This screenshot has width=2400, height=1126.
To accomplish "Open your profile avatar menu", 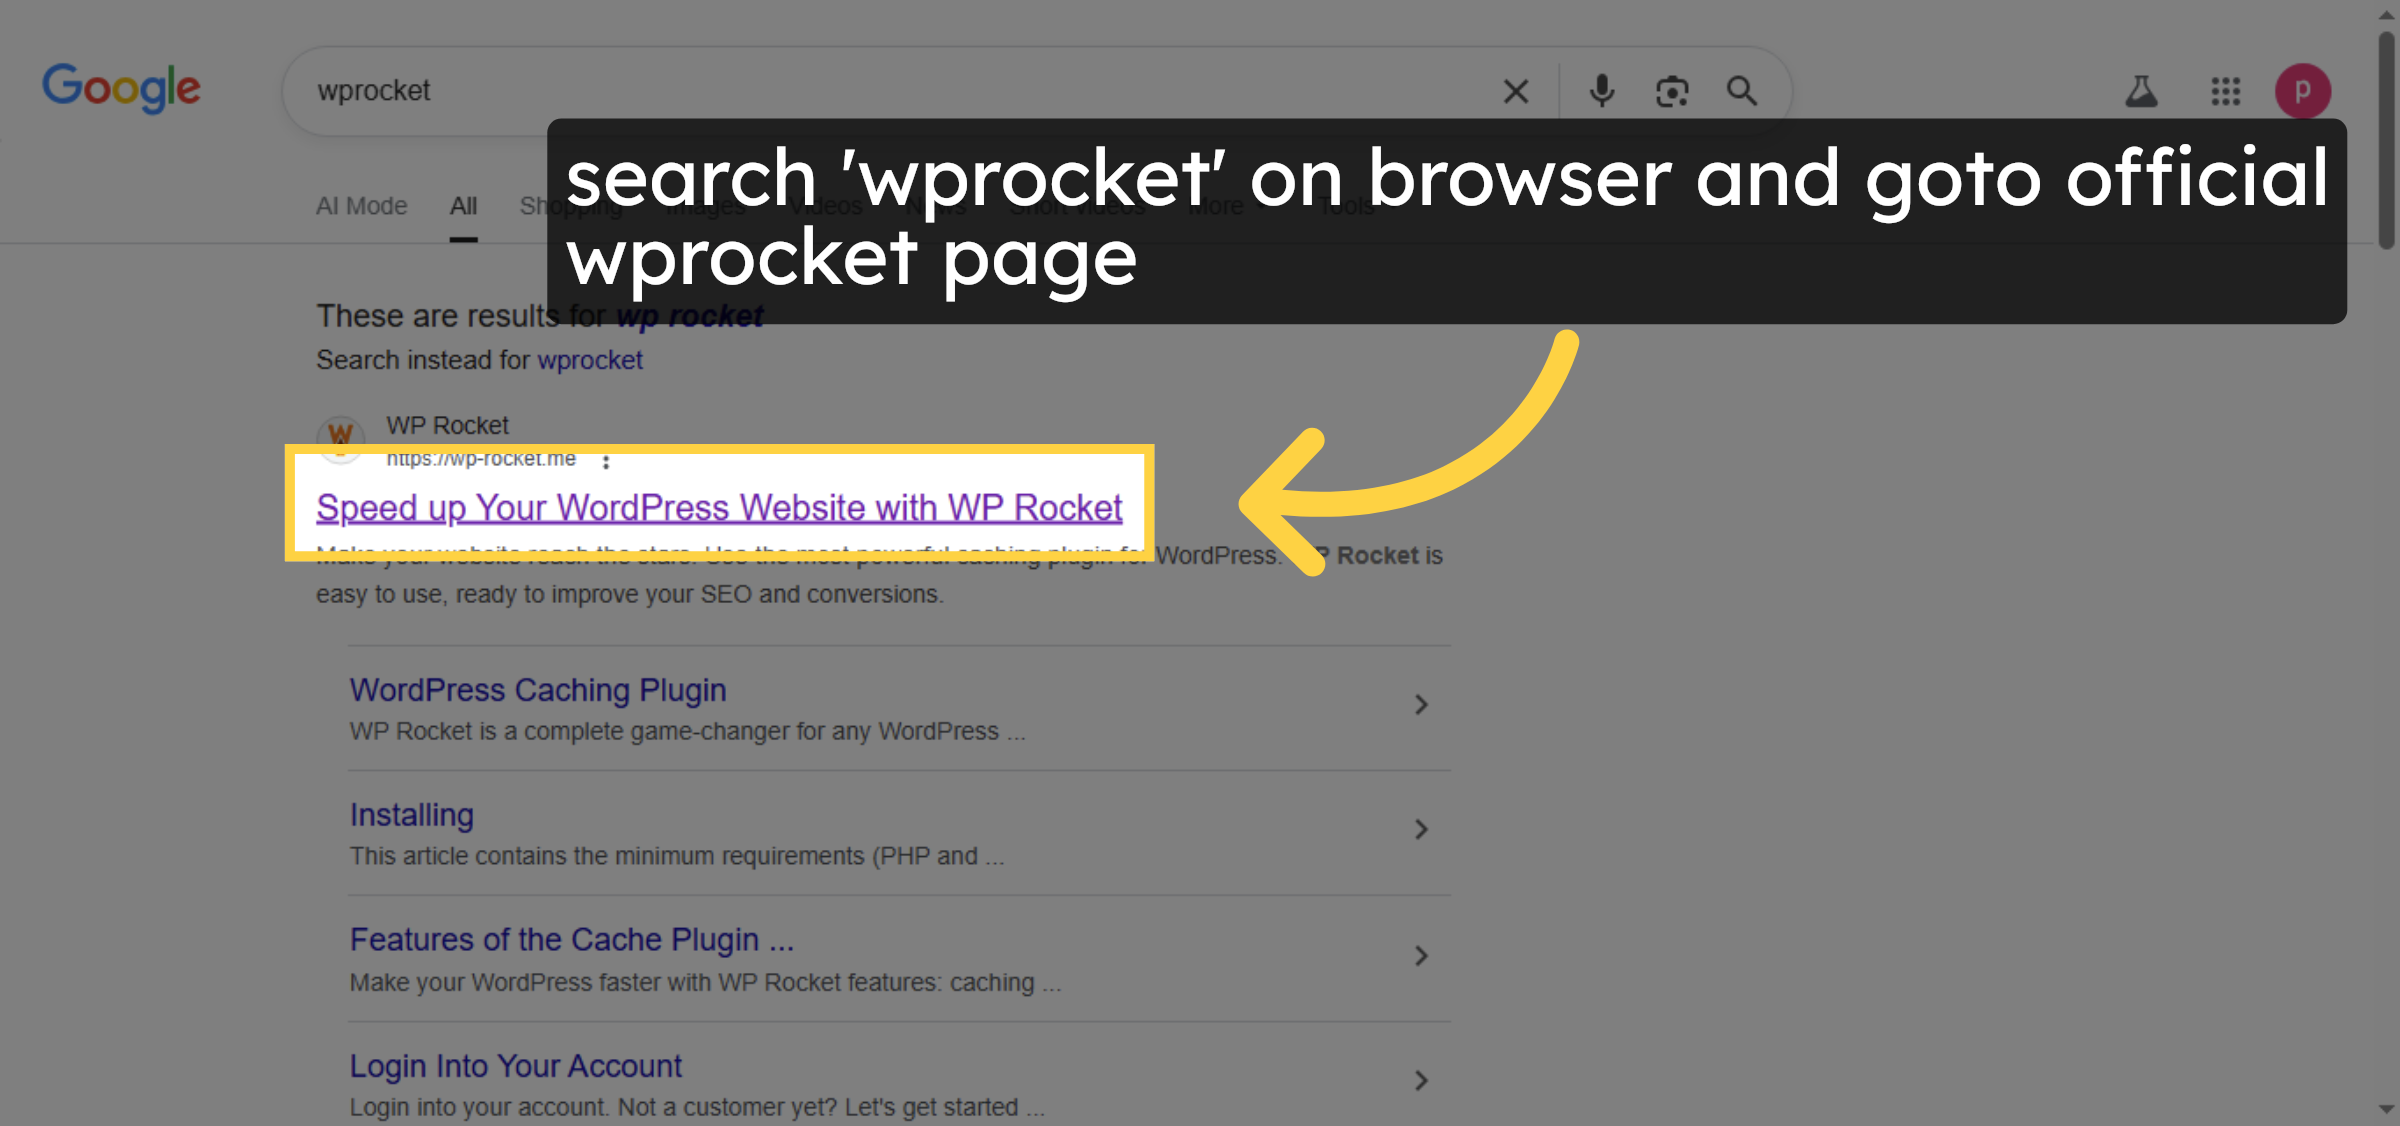I will (2304, 91).
